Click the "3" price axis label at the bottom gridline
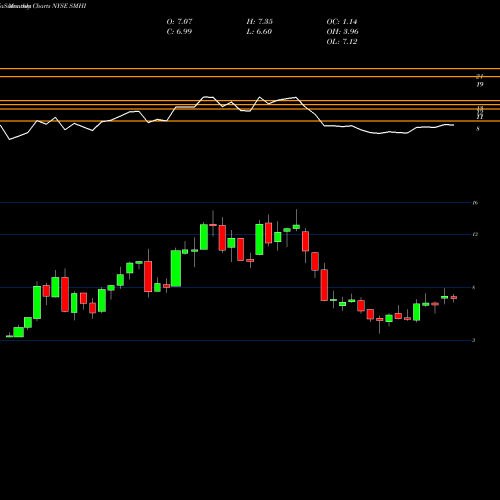The image size is (500, 500). click(474, 340)
